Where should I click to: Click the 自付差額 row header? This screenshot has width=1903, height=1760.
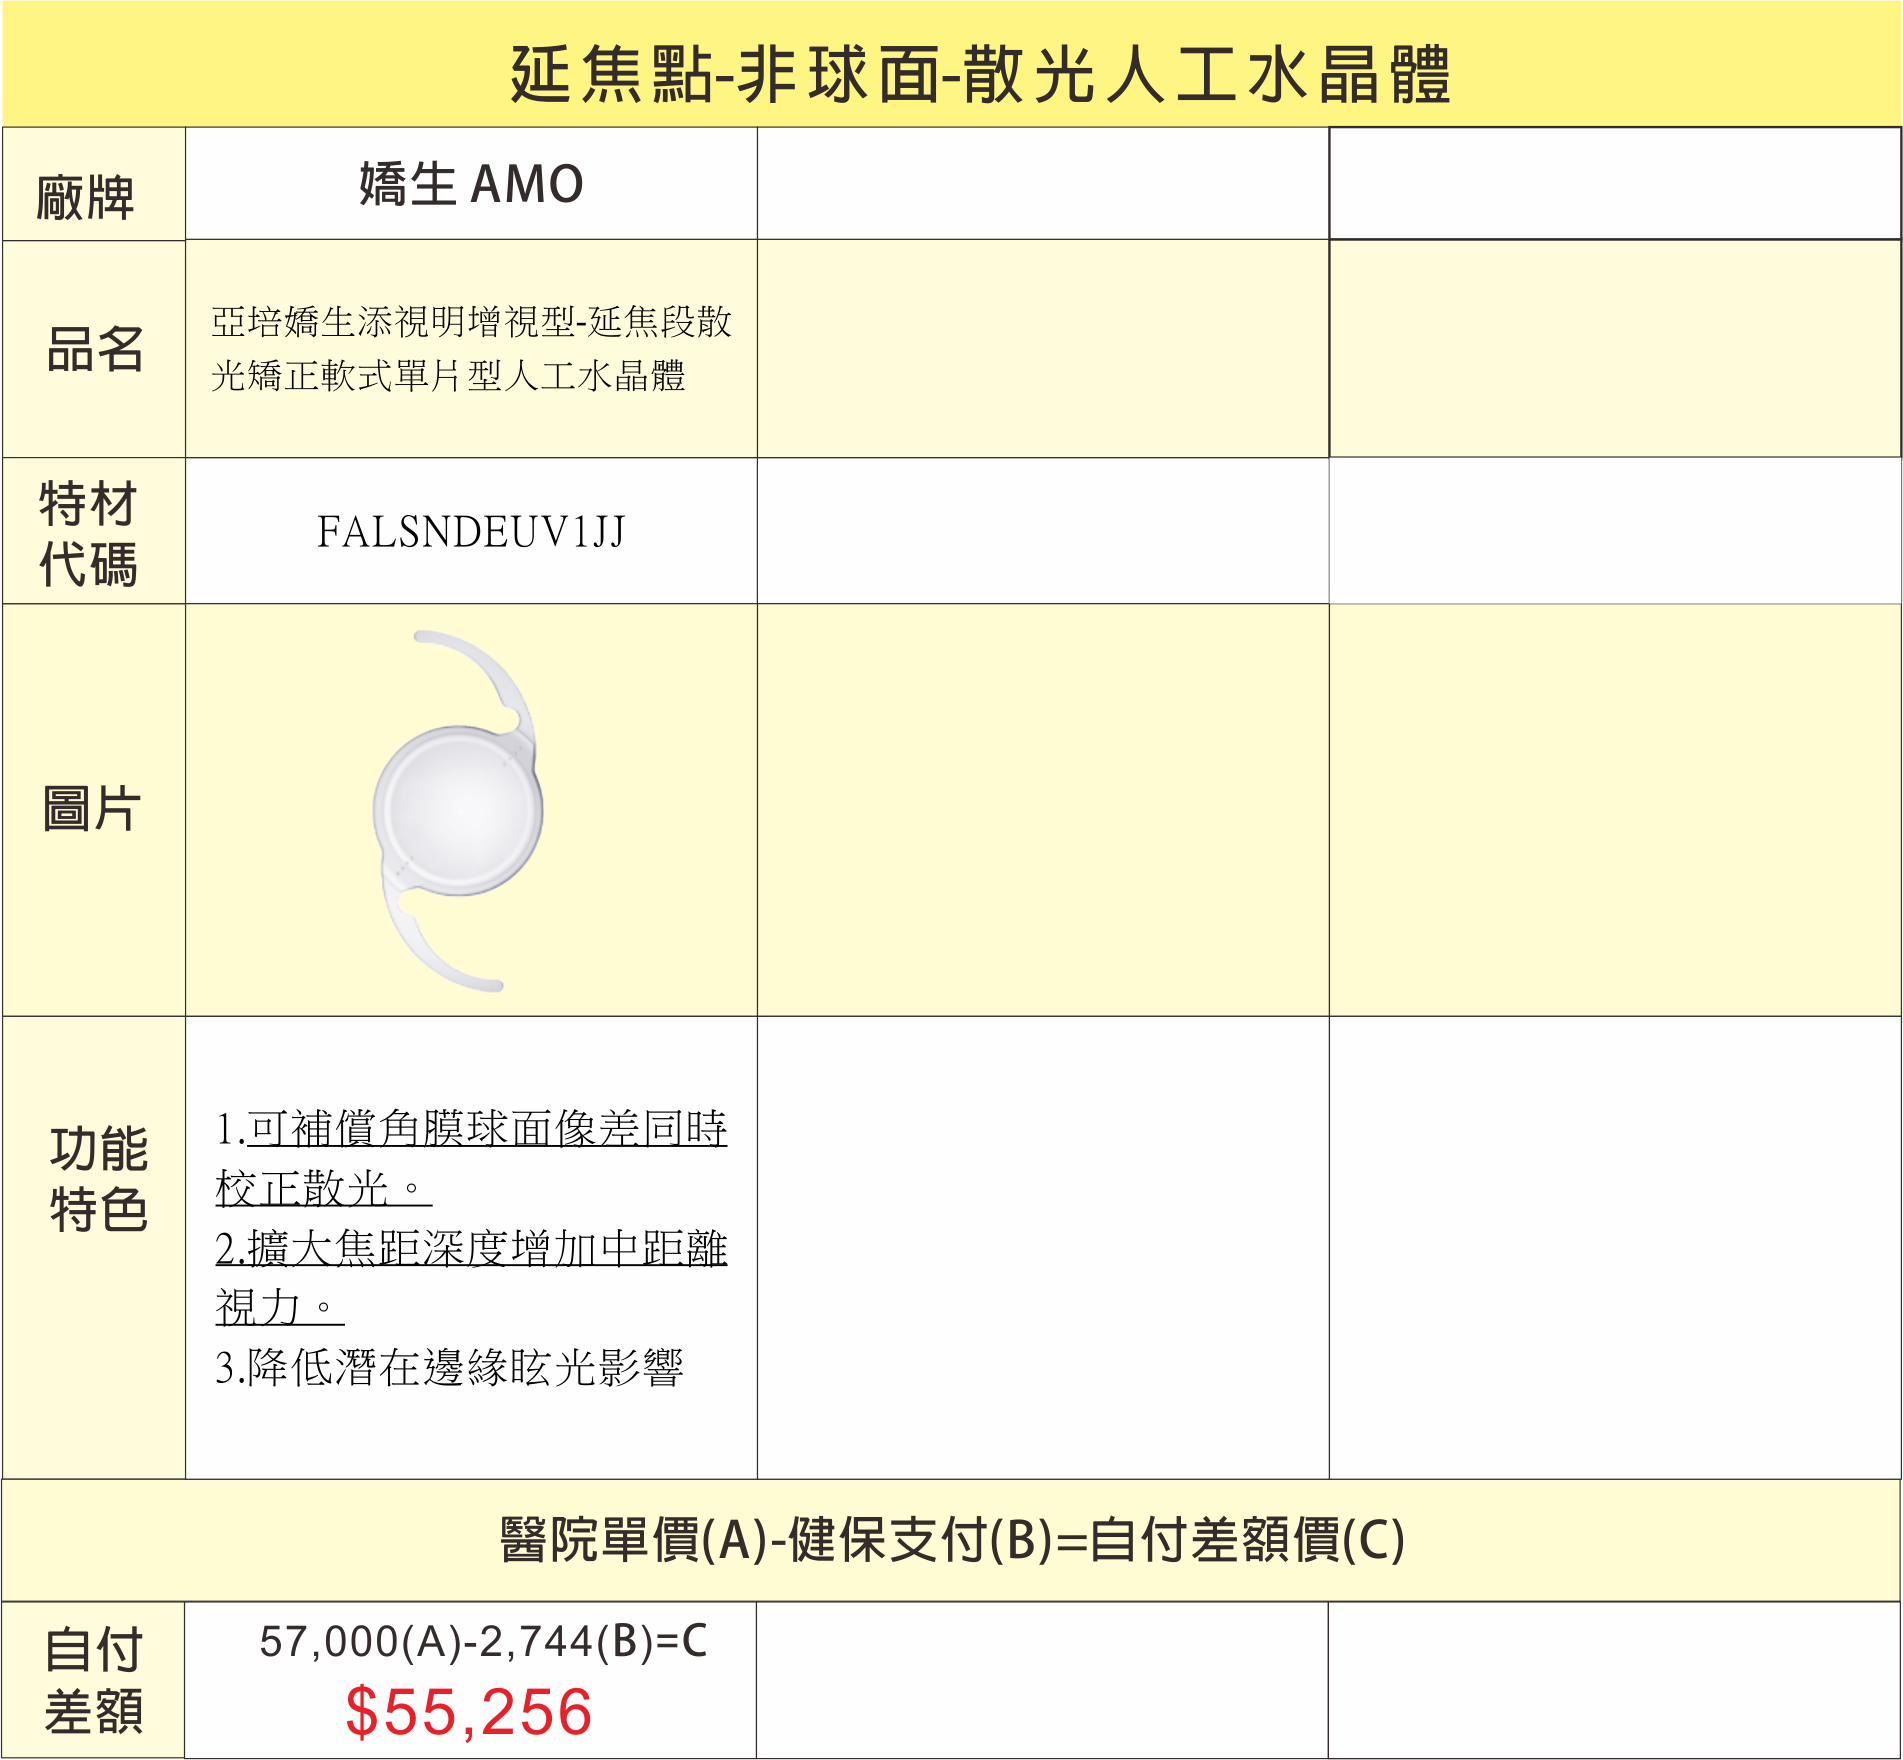click(93, 1680)
